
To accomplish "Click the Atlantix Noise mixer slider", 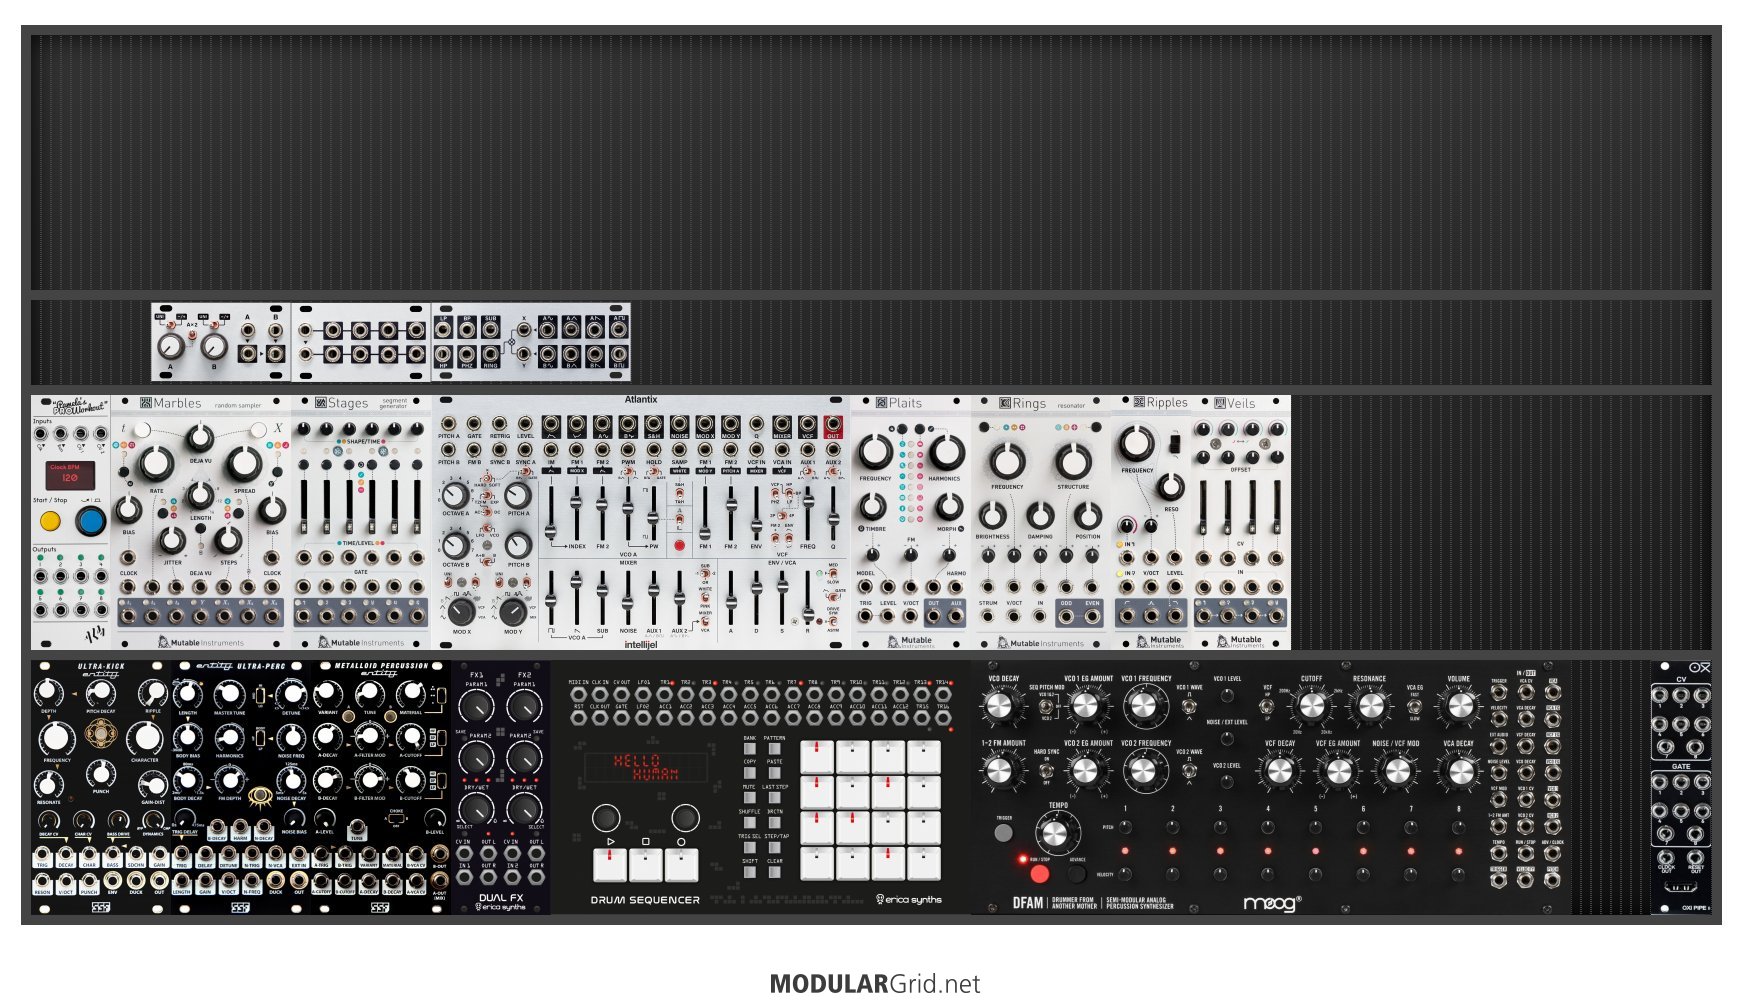I will (628, 597).
